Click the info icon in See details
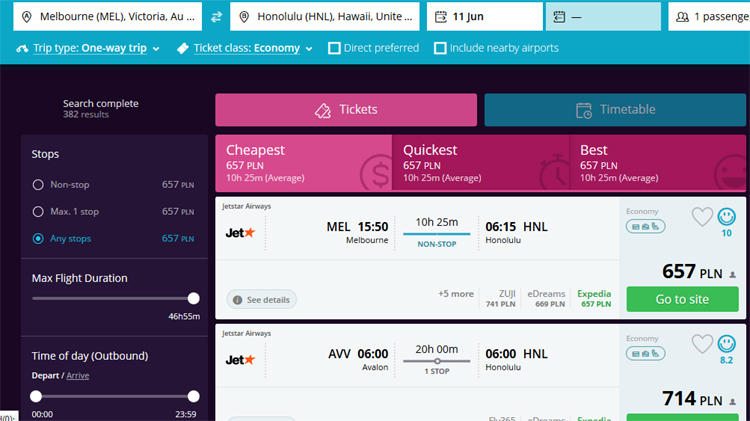The height and width of the screenshot is (421, 750). (x=237, y=300)
